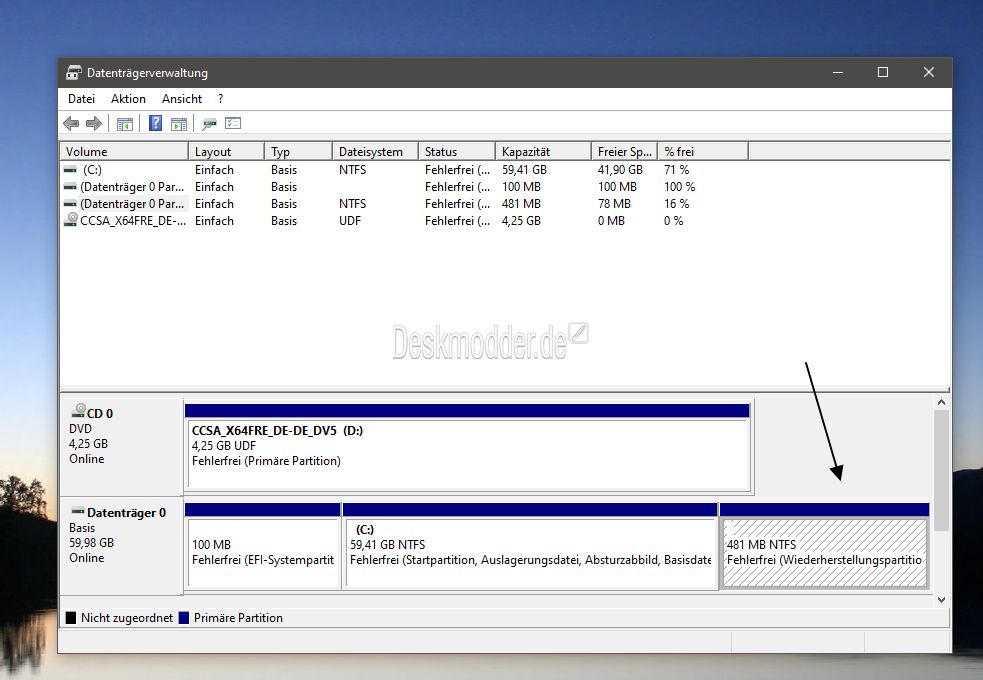Click the Rescan disks toolbar icon

coord(209,123)
